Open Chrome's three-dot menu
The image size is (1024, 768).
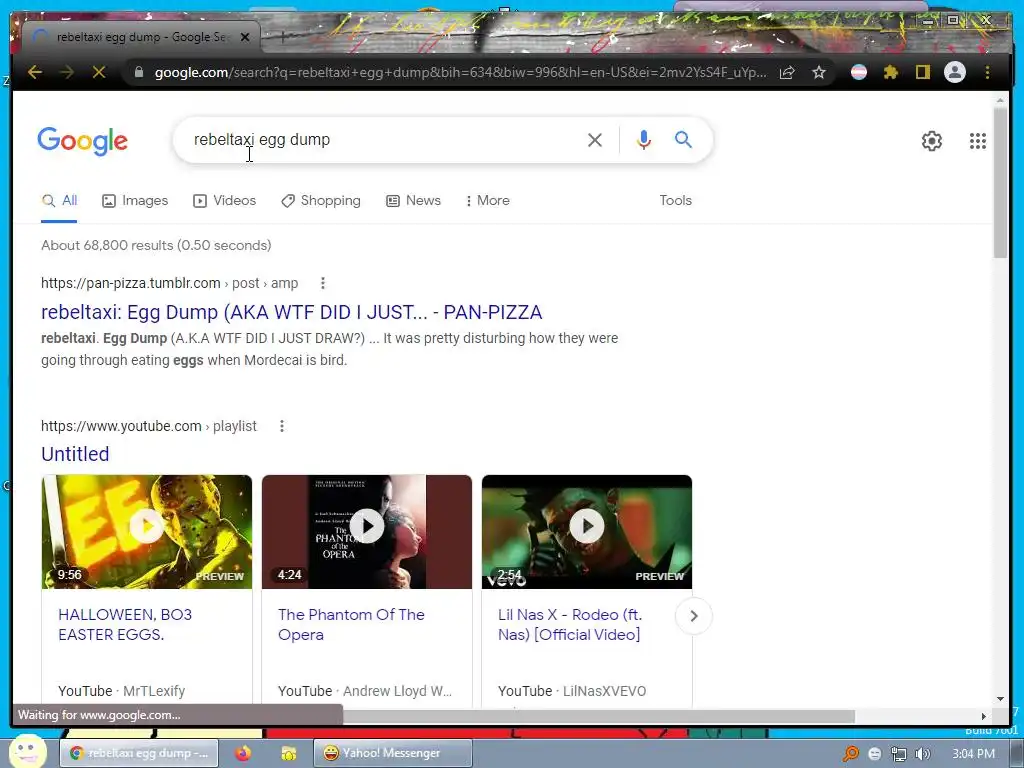point(987,72)
